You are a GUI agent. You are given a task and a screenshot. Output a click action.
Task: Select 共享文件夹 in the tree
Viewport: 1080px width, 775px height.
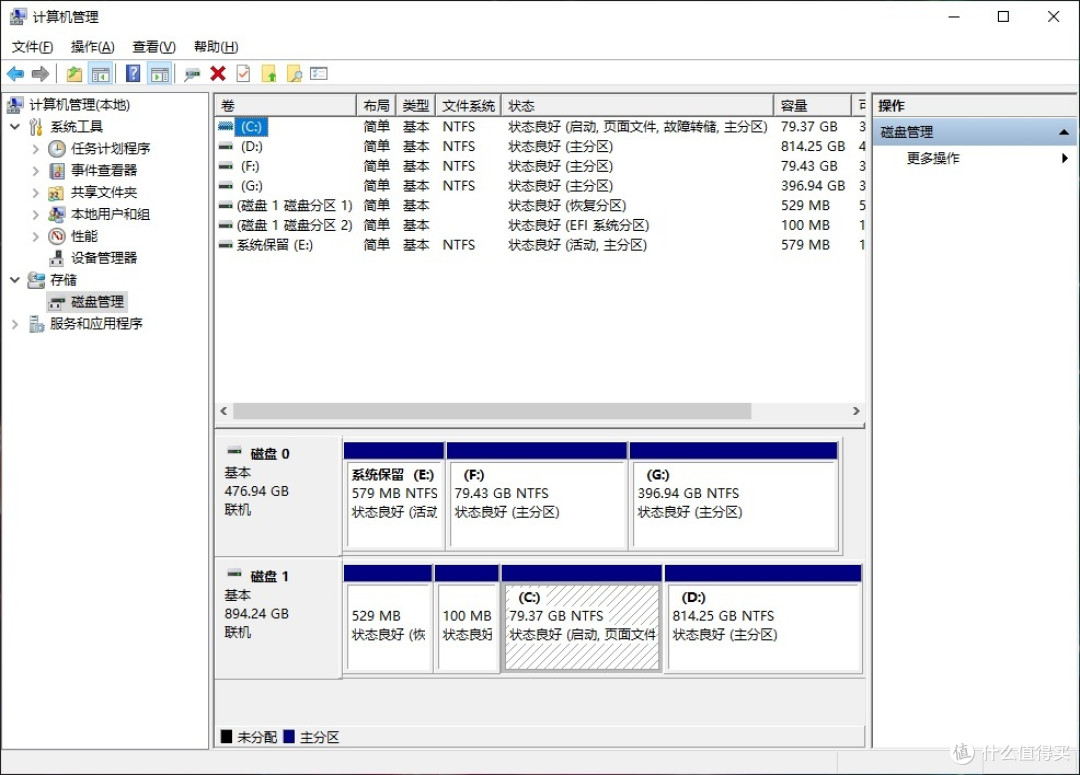(x=103, y=193)
